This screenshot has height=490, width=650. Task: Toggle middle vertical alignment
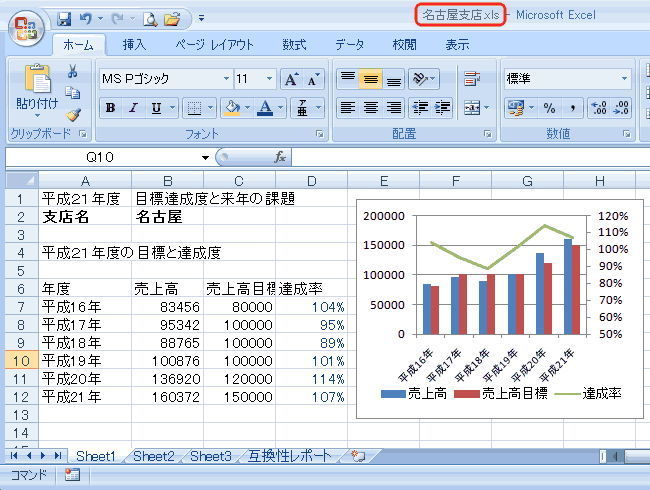(371, 79)
